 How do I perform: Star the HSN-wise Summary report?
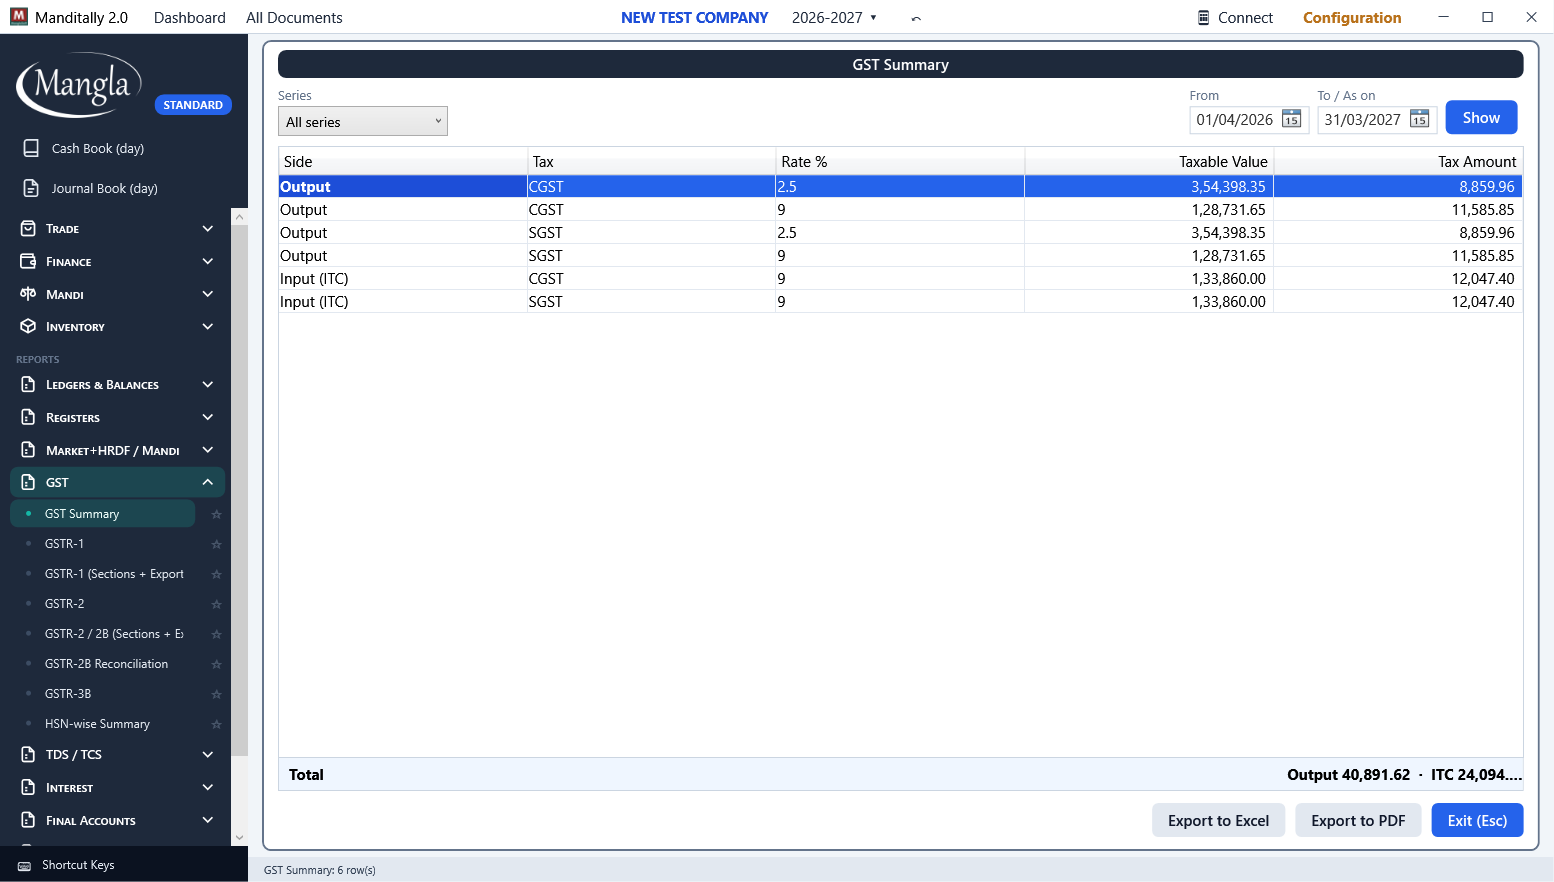point(216,724)
